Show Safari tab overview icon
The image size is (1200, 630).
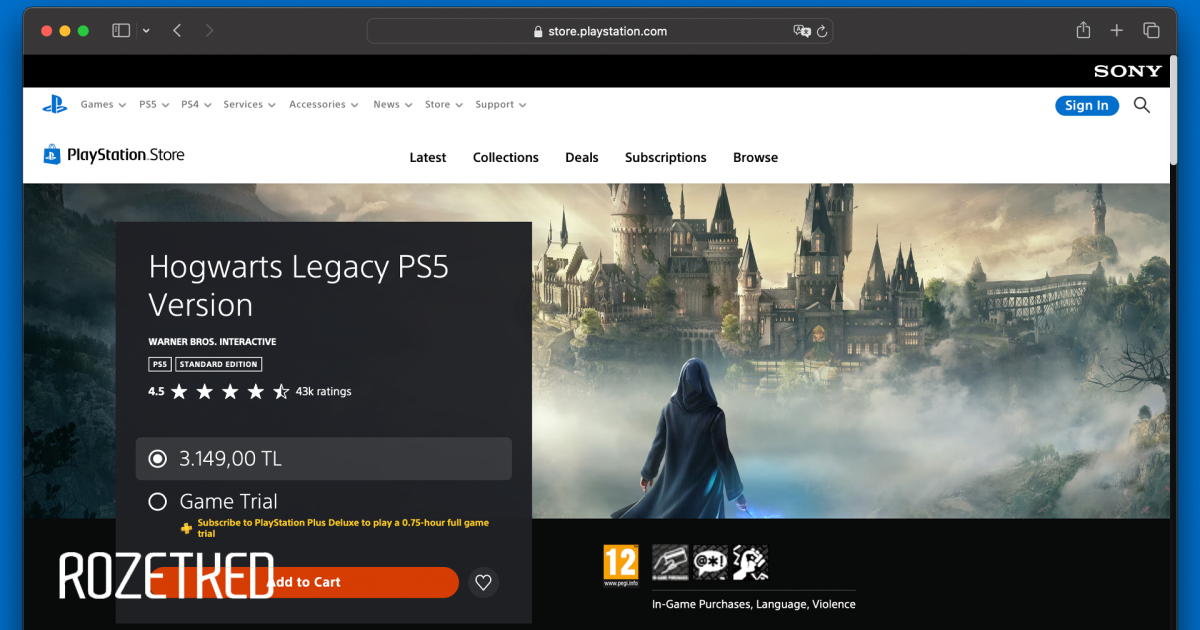tap(1151, 31)
